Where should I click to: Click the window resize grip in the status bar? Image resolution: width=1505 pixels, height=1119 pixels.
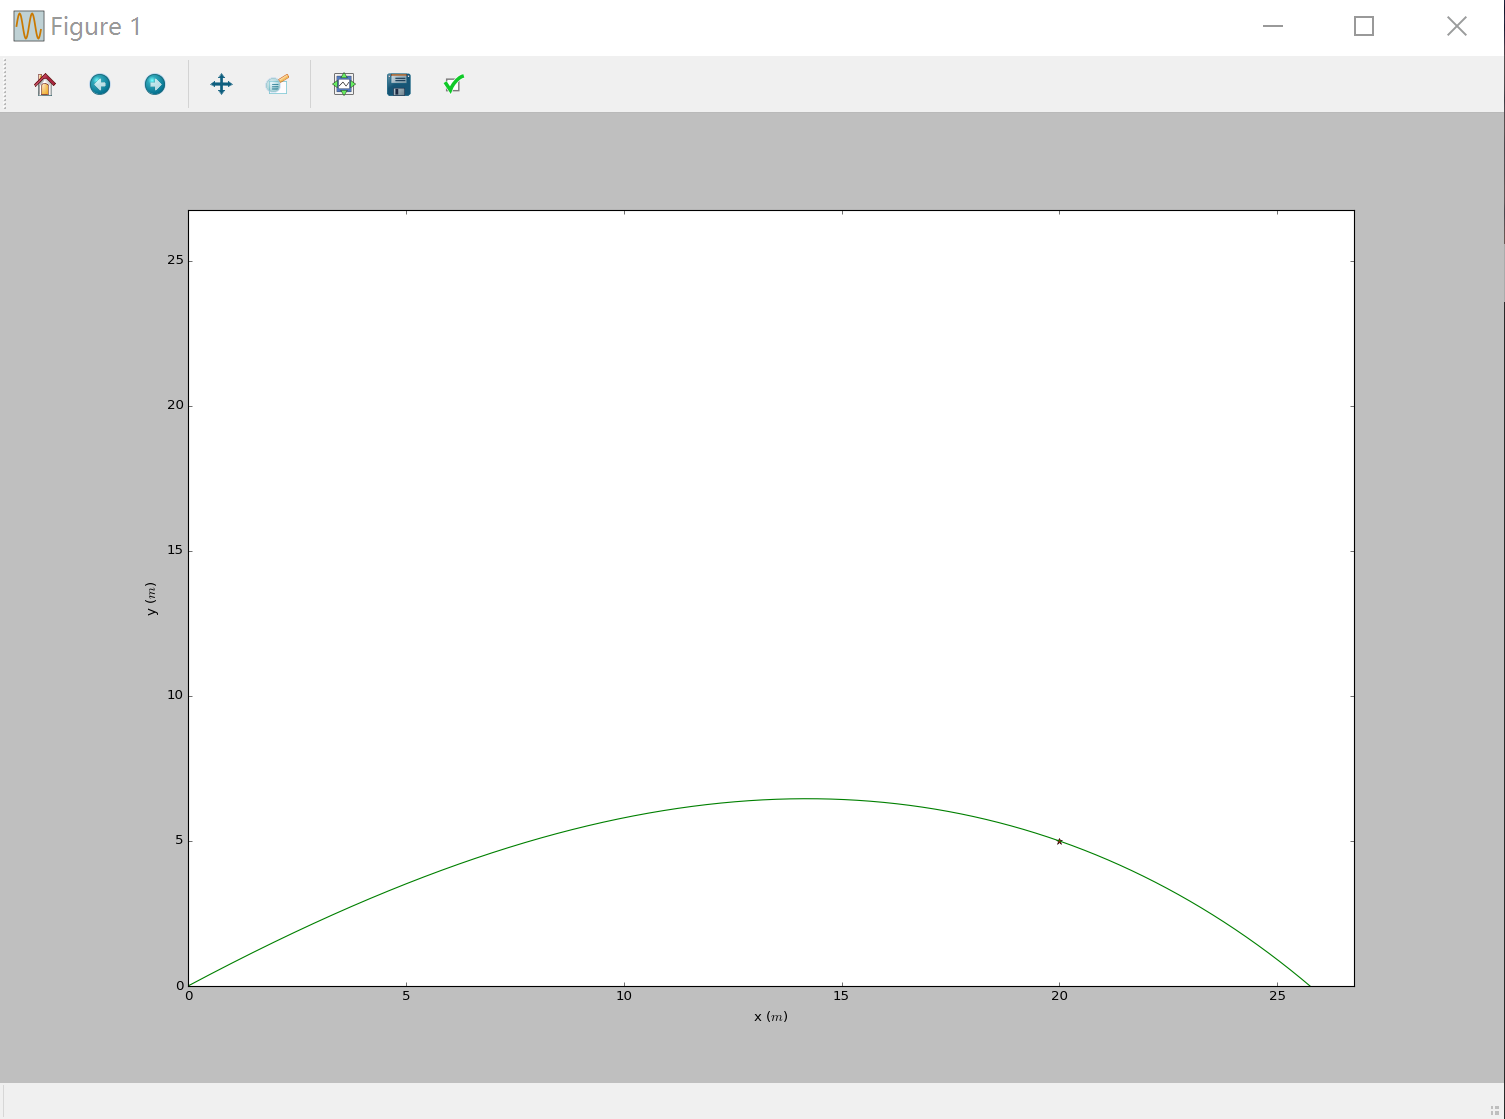click(1495, 1109)
